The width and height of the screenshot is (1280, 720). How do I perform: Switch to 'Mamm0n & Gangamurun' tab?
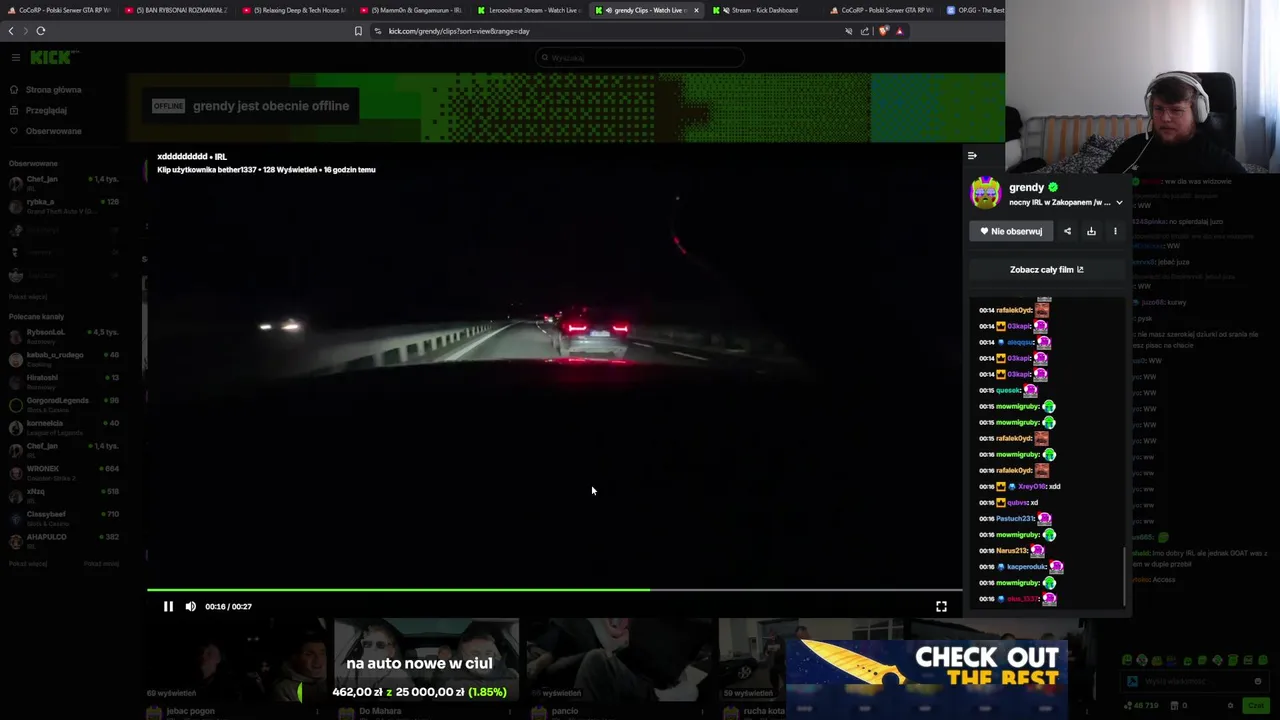tap(412, 10)
